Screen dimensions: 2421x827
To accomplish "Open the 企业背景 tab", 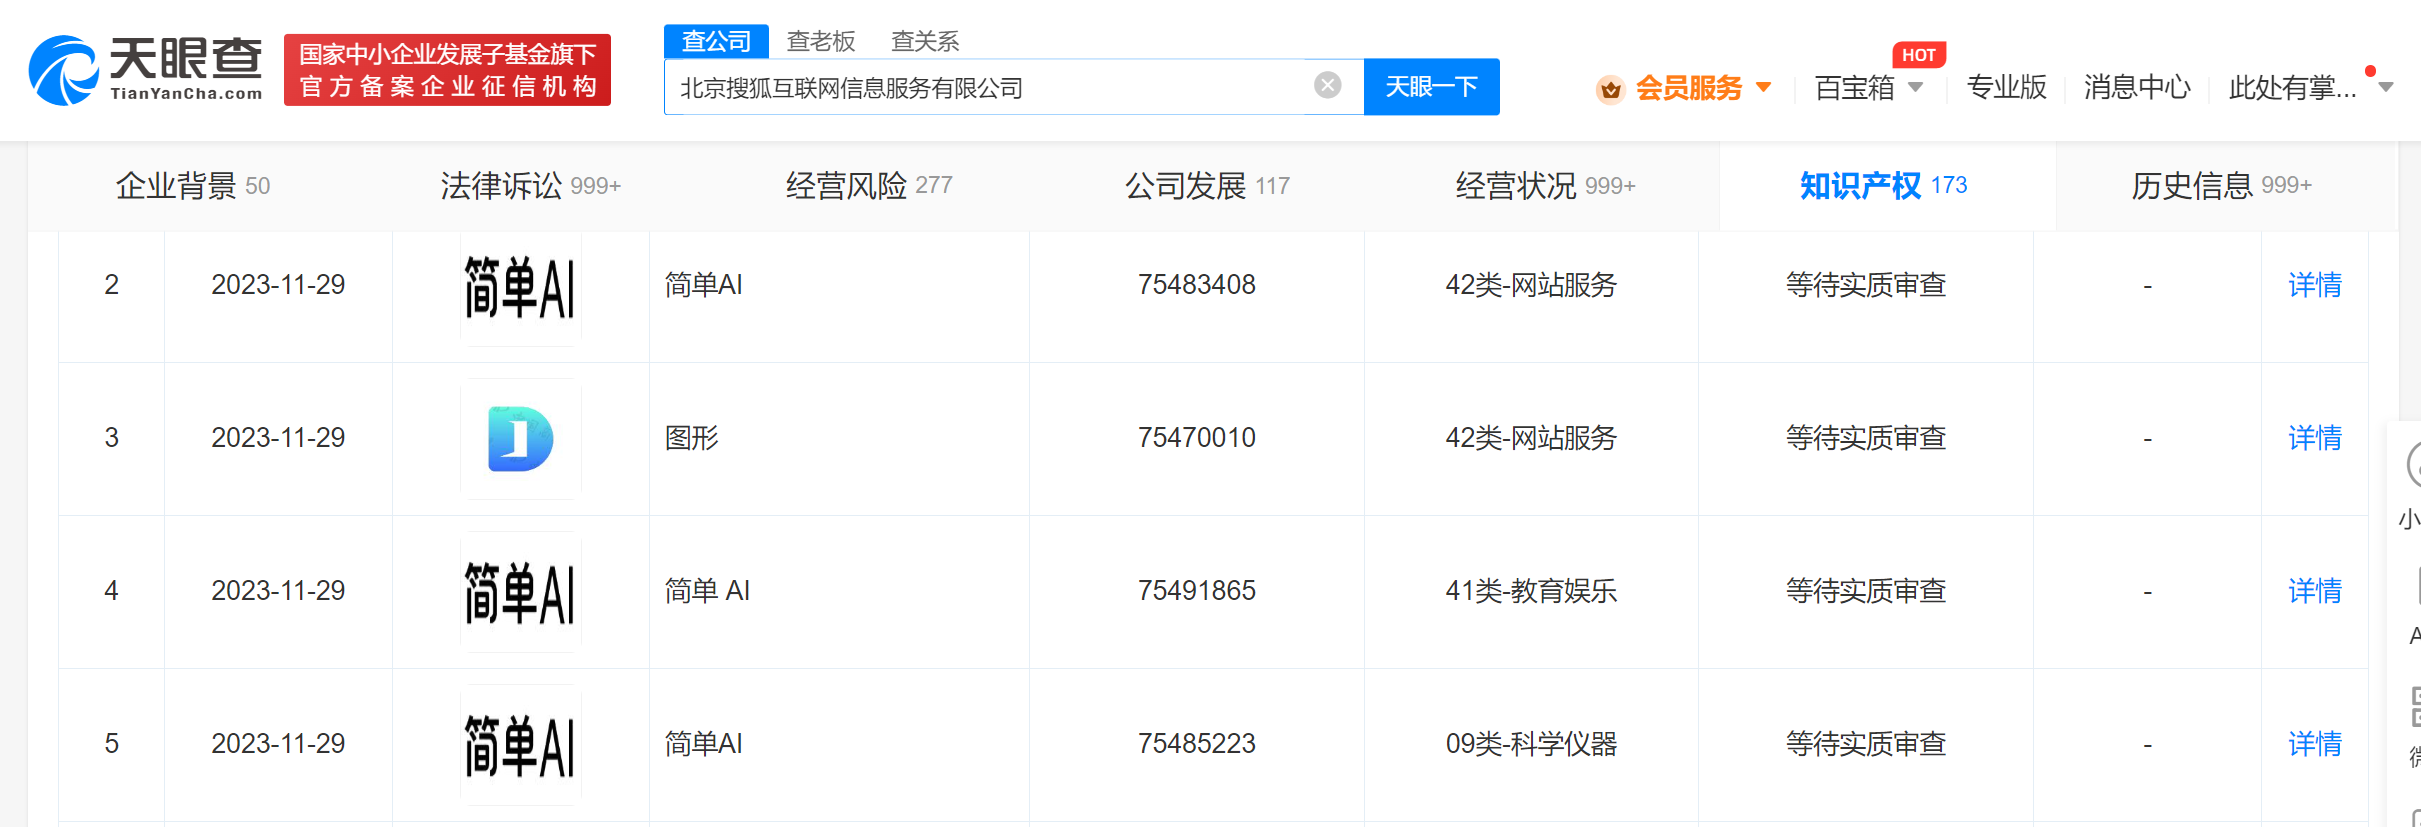I will [193, 186].
